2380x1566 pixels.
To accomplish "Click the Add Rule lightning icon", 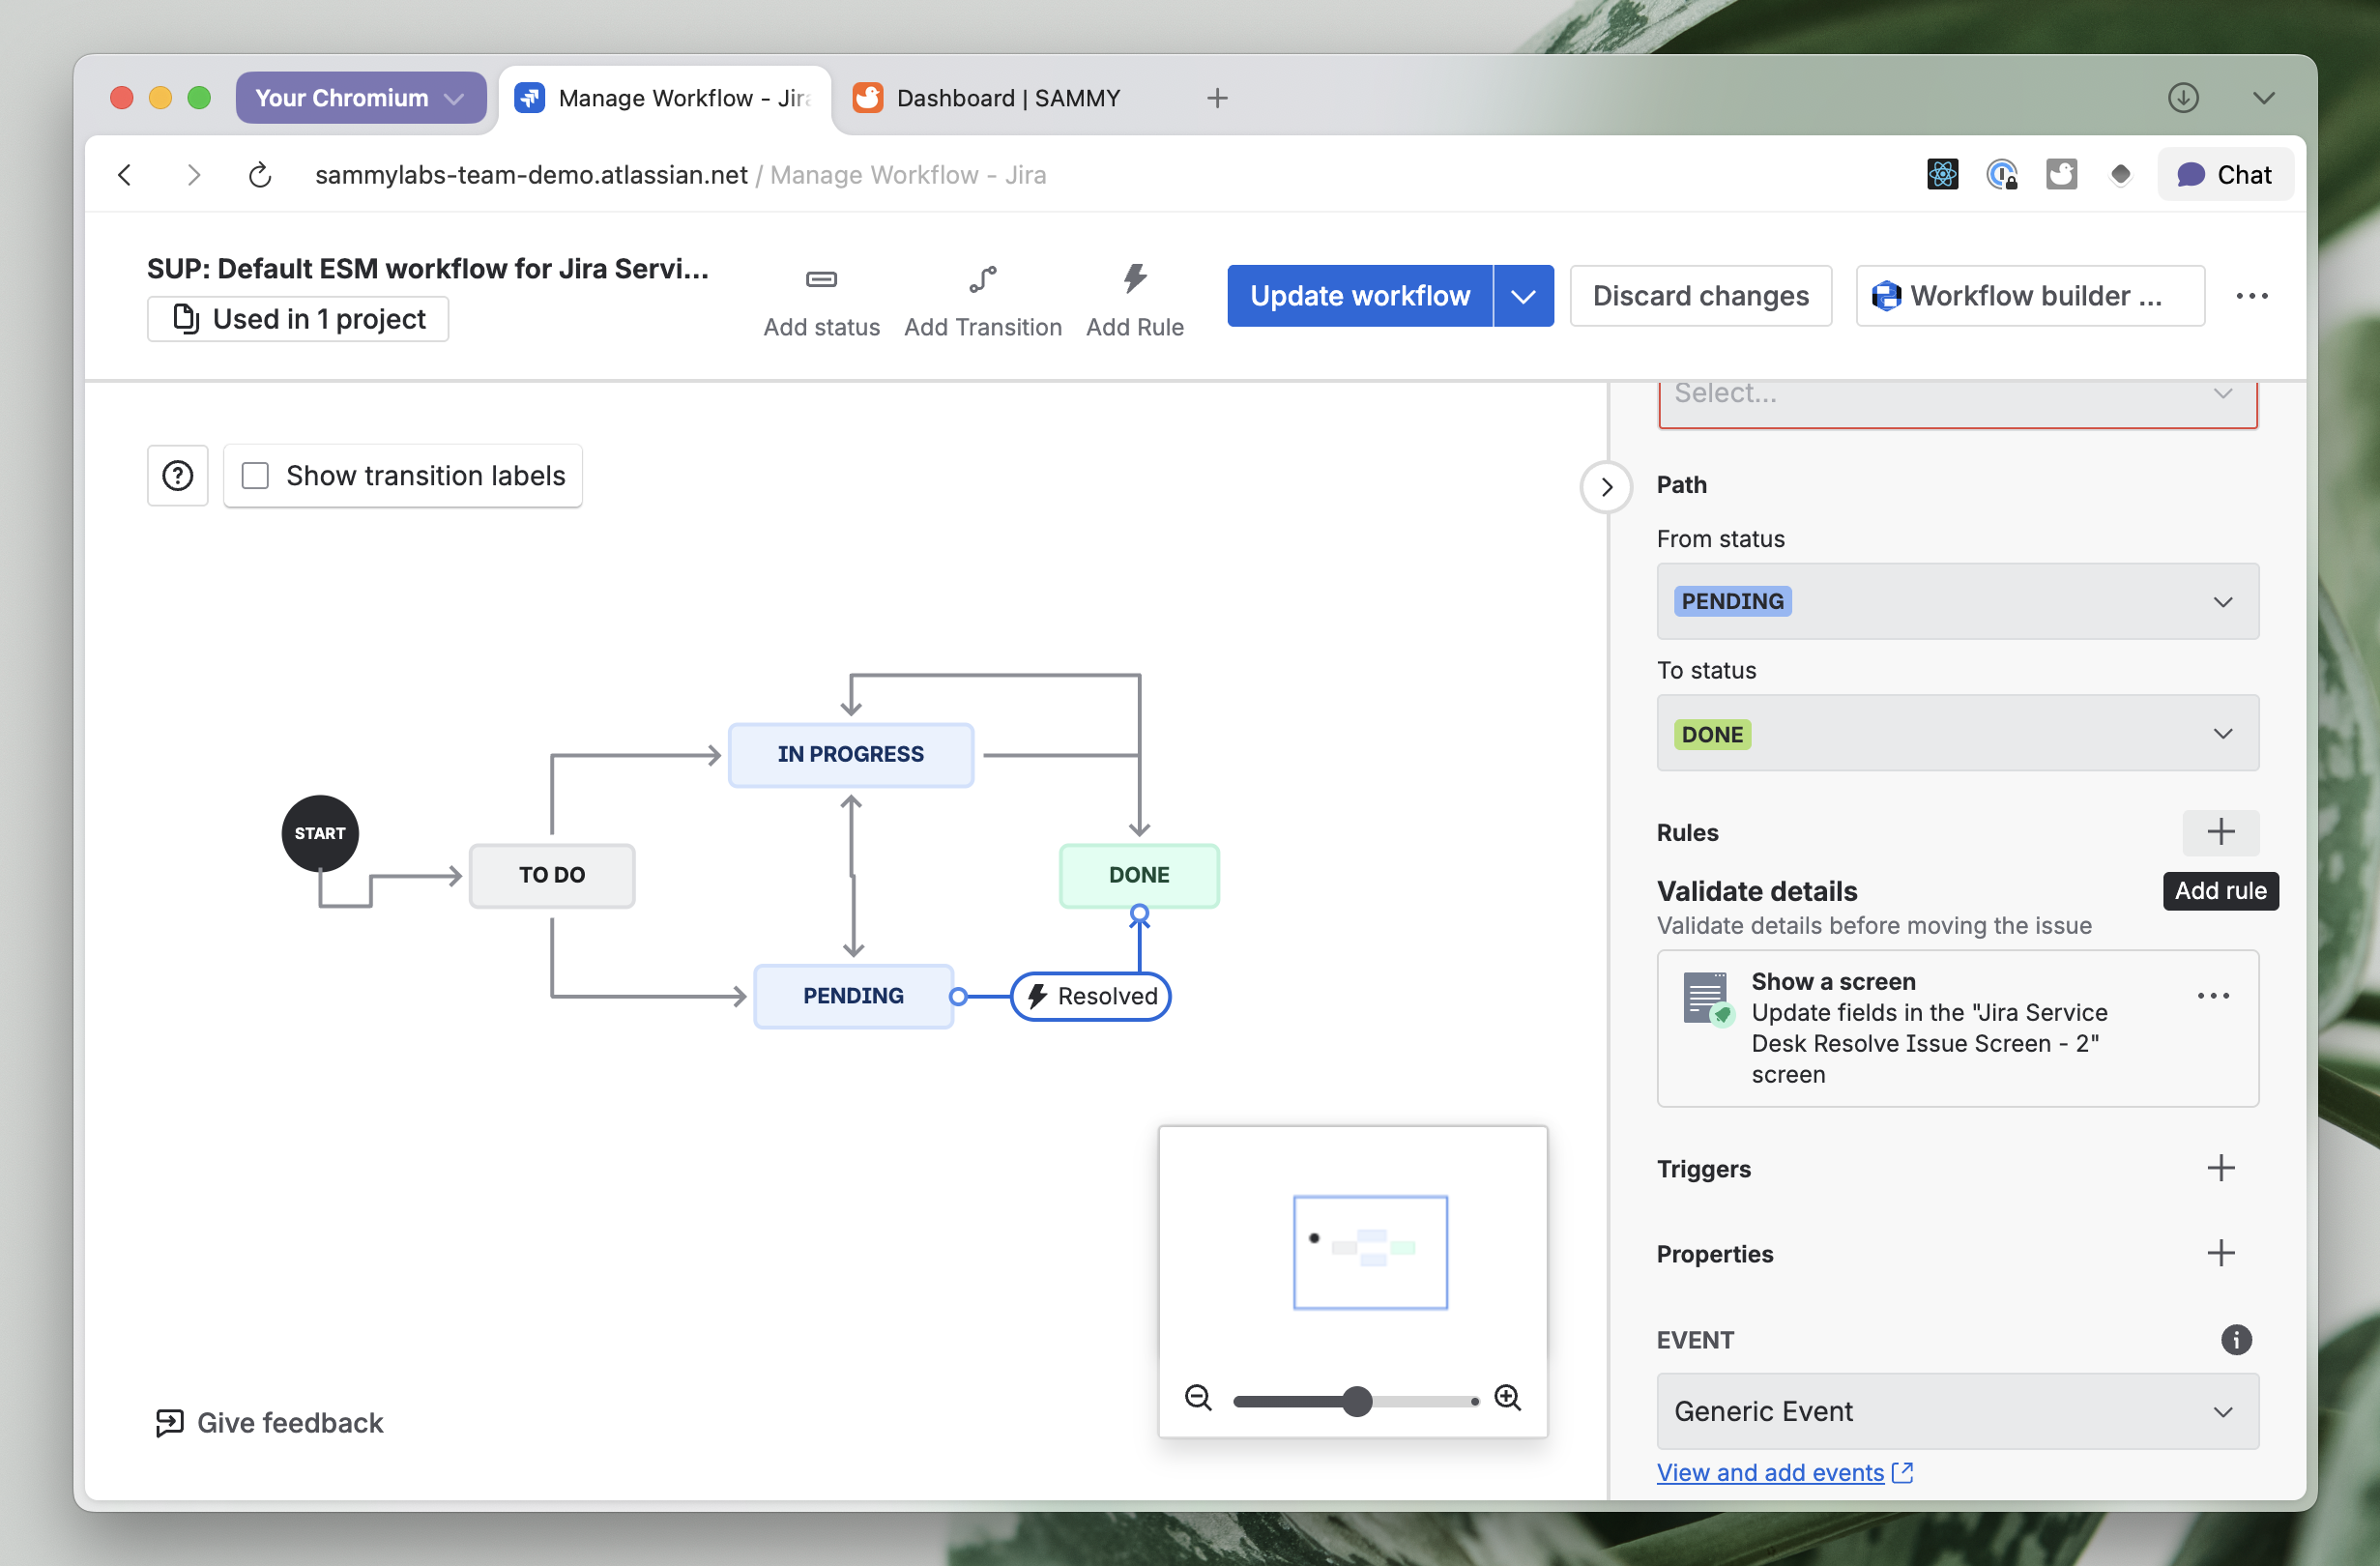I will click(1134, 278).
